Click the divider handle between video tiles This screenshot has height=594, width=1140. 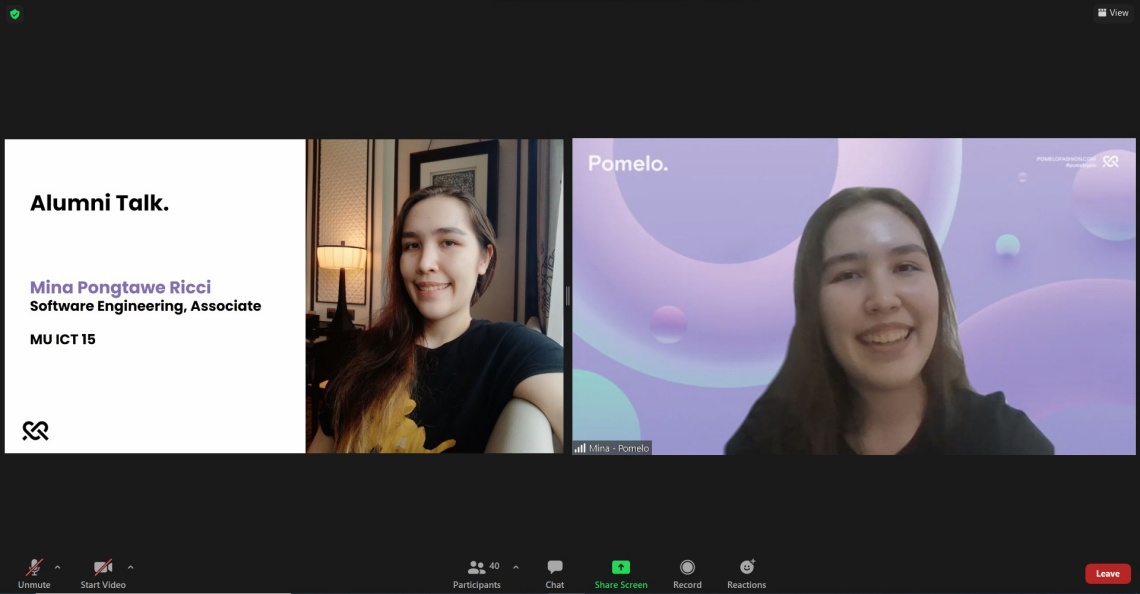click(568, 296)
